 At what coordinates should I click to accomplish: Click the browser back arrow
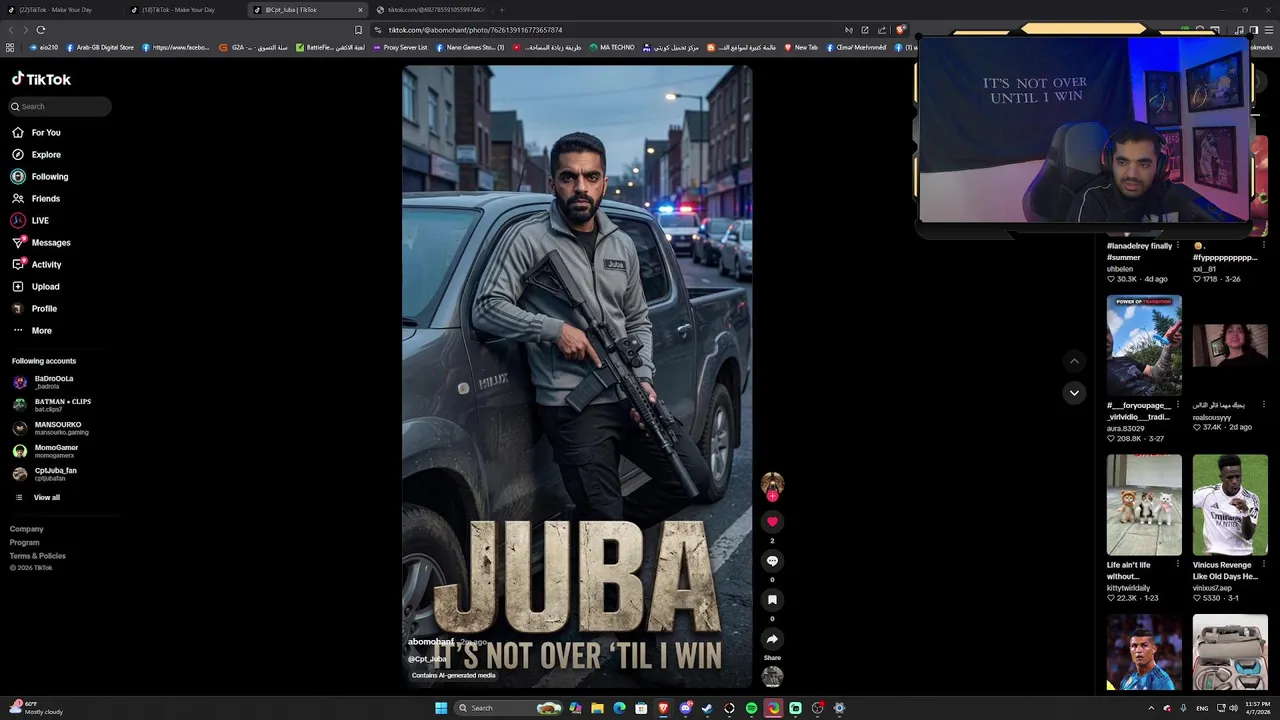pyautogui.click(x=12, y=30)
